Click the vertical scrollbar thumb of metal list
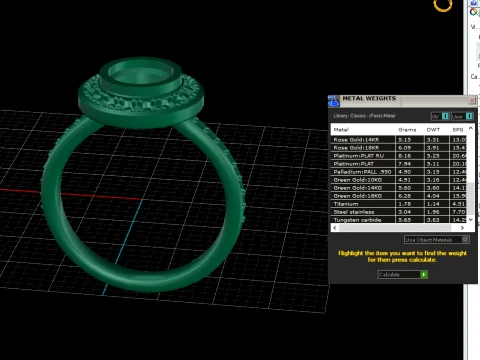The image size is (480, 360). click(x=471, y=199)
